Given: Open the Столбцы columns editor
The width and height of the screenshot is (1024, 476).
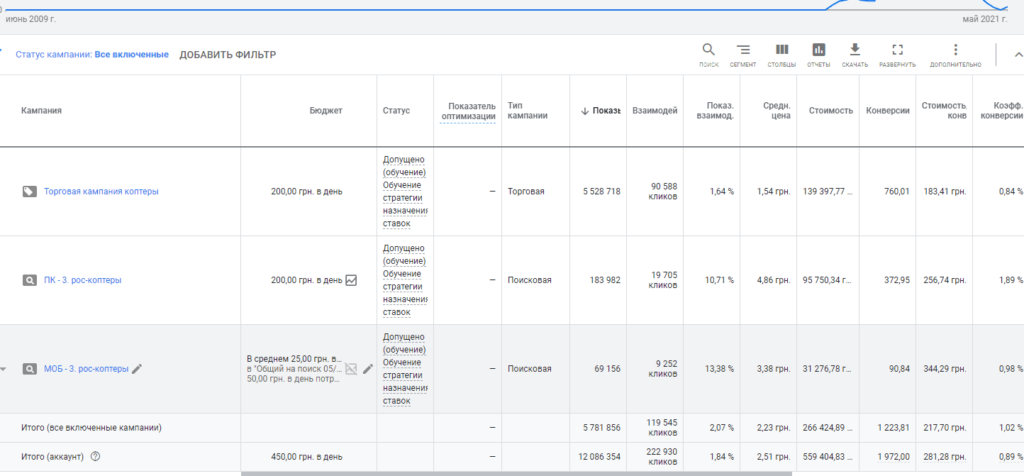Looking at the screenshot, I should [782, 50].
